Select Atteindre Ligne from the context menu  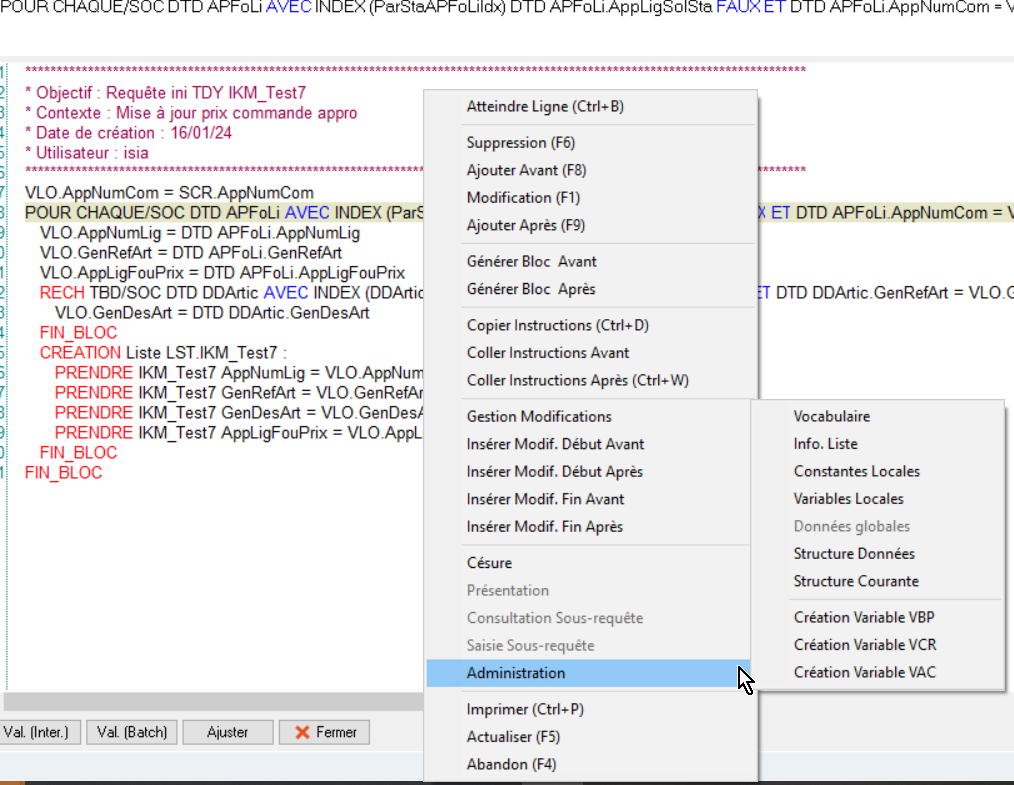click(545, 106)
